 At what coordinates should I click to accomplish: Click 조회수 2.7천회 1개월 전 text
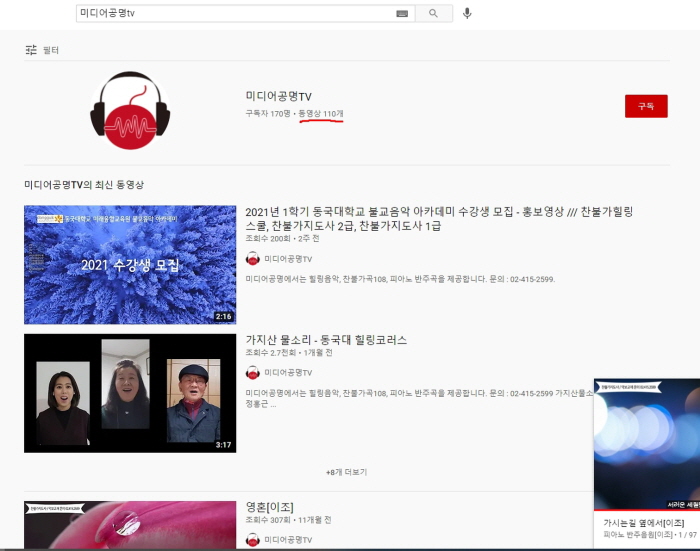click(289, 353)
